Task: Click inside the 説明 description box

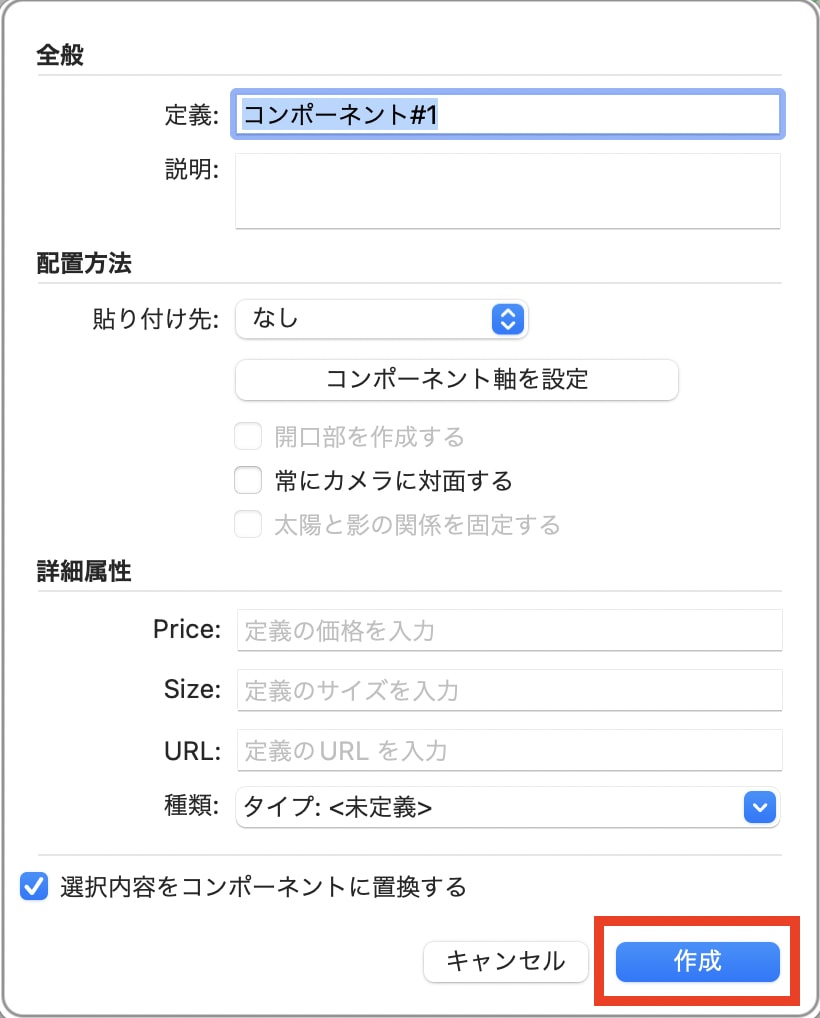Action: 508,191
